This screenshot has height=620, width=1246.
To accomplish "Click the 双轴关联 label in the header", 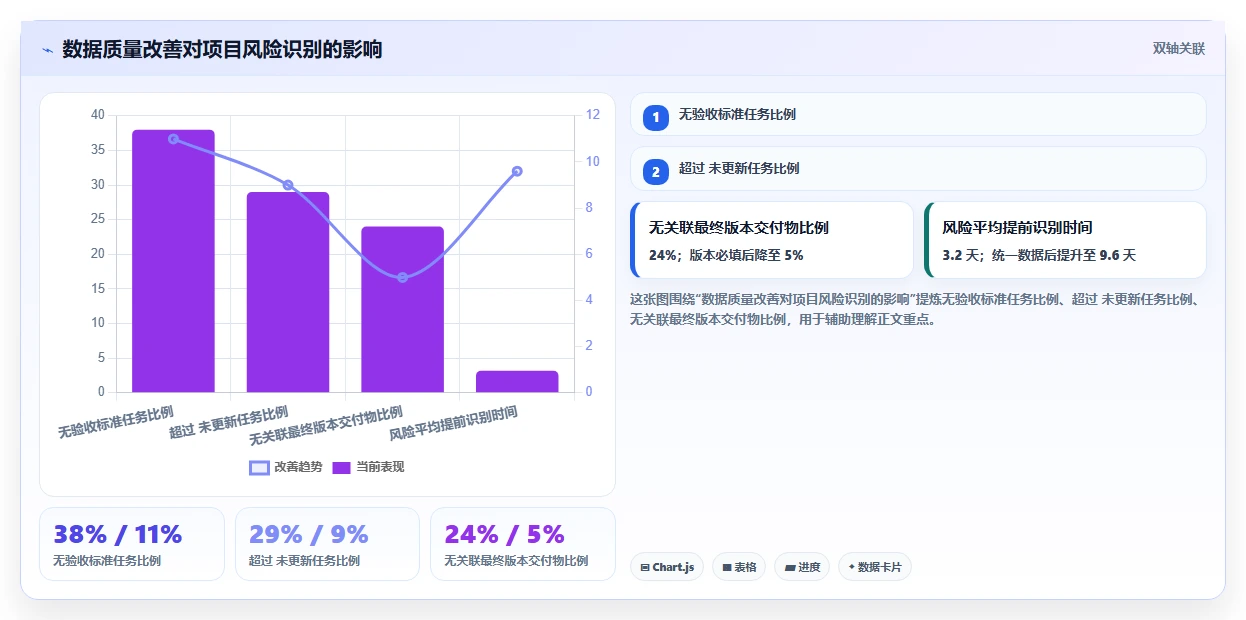I will click(x=1179, y=48).
